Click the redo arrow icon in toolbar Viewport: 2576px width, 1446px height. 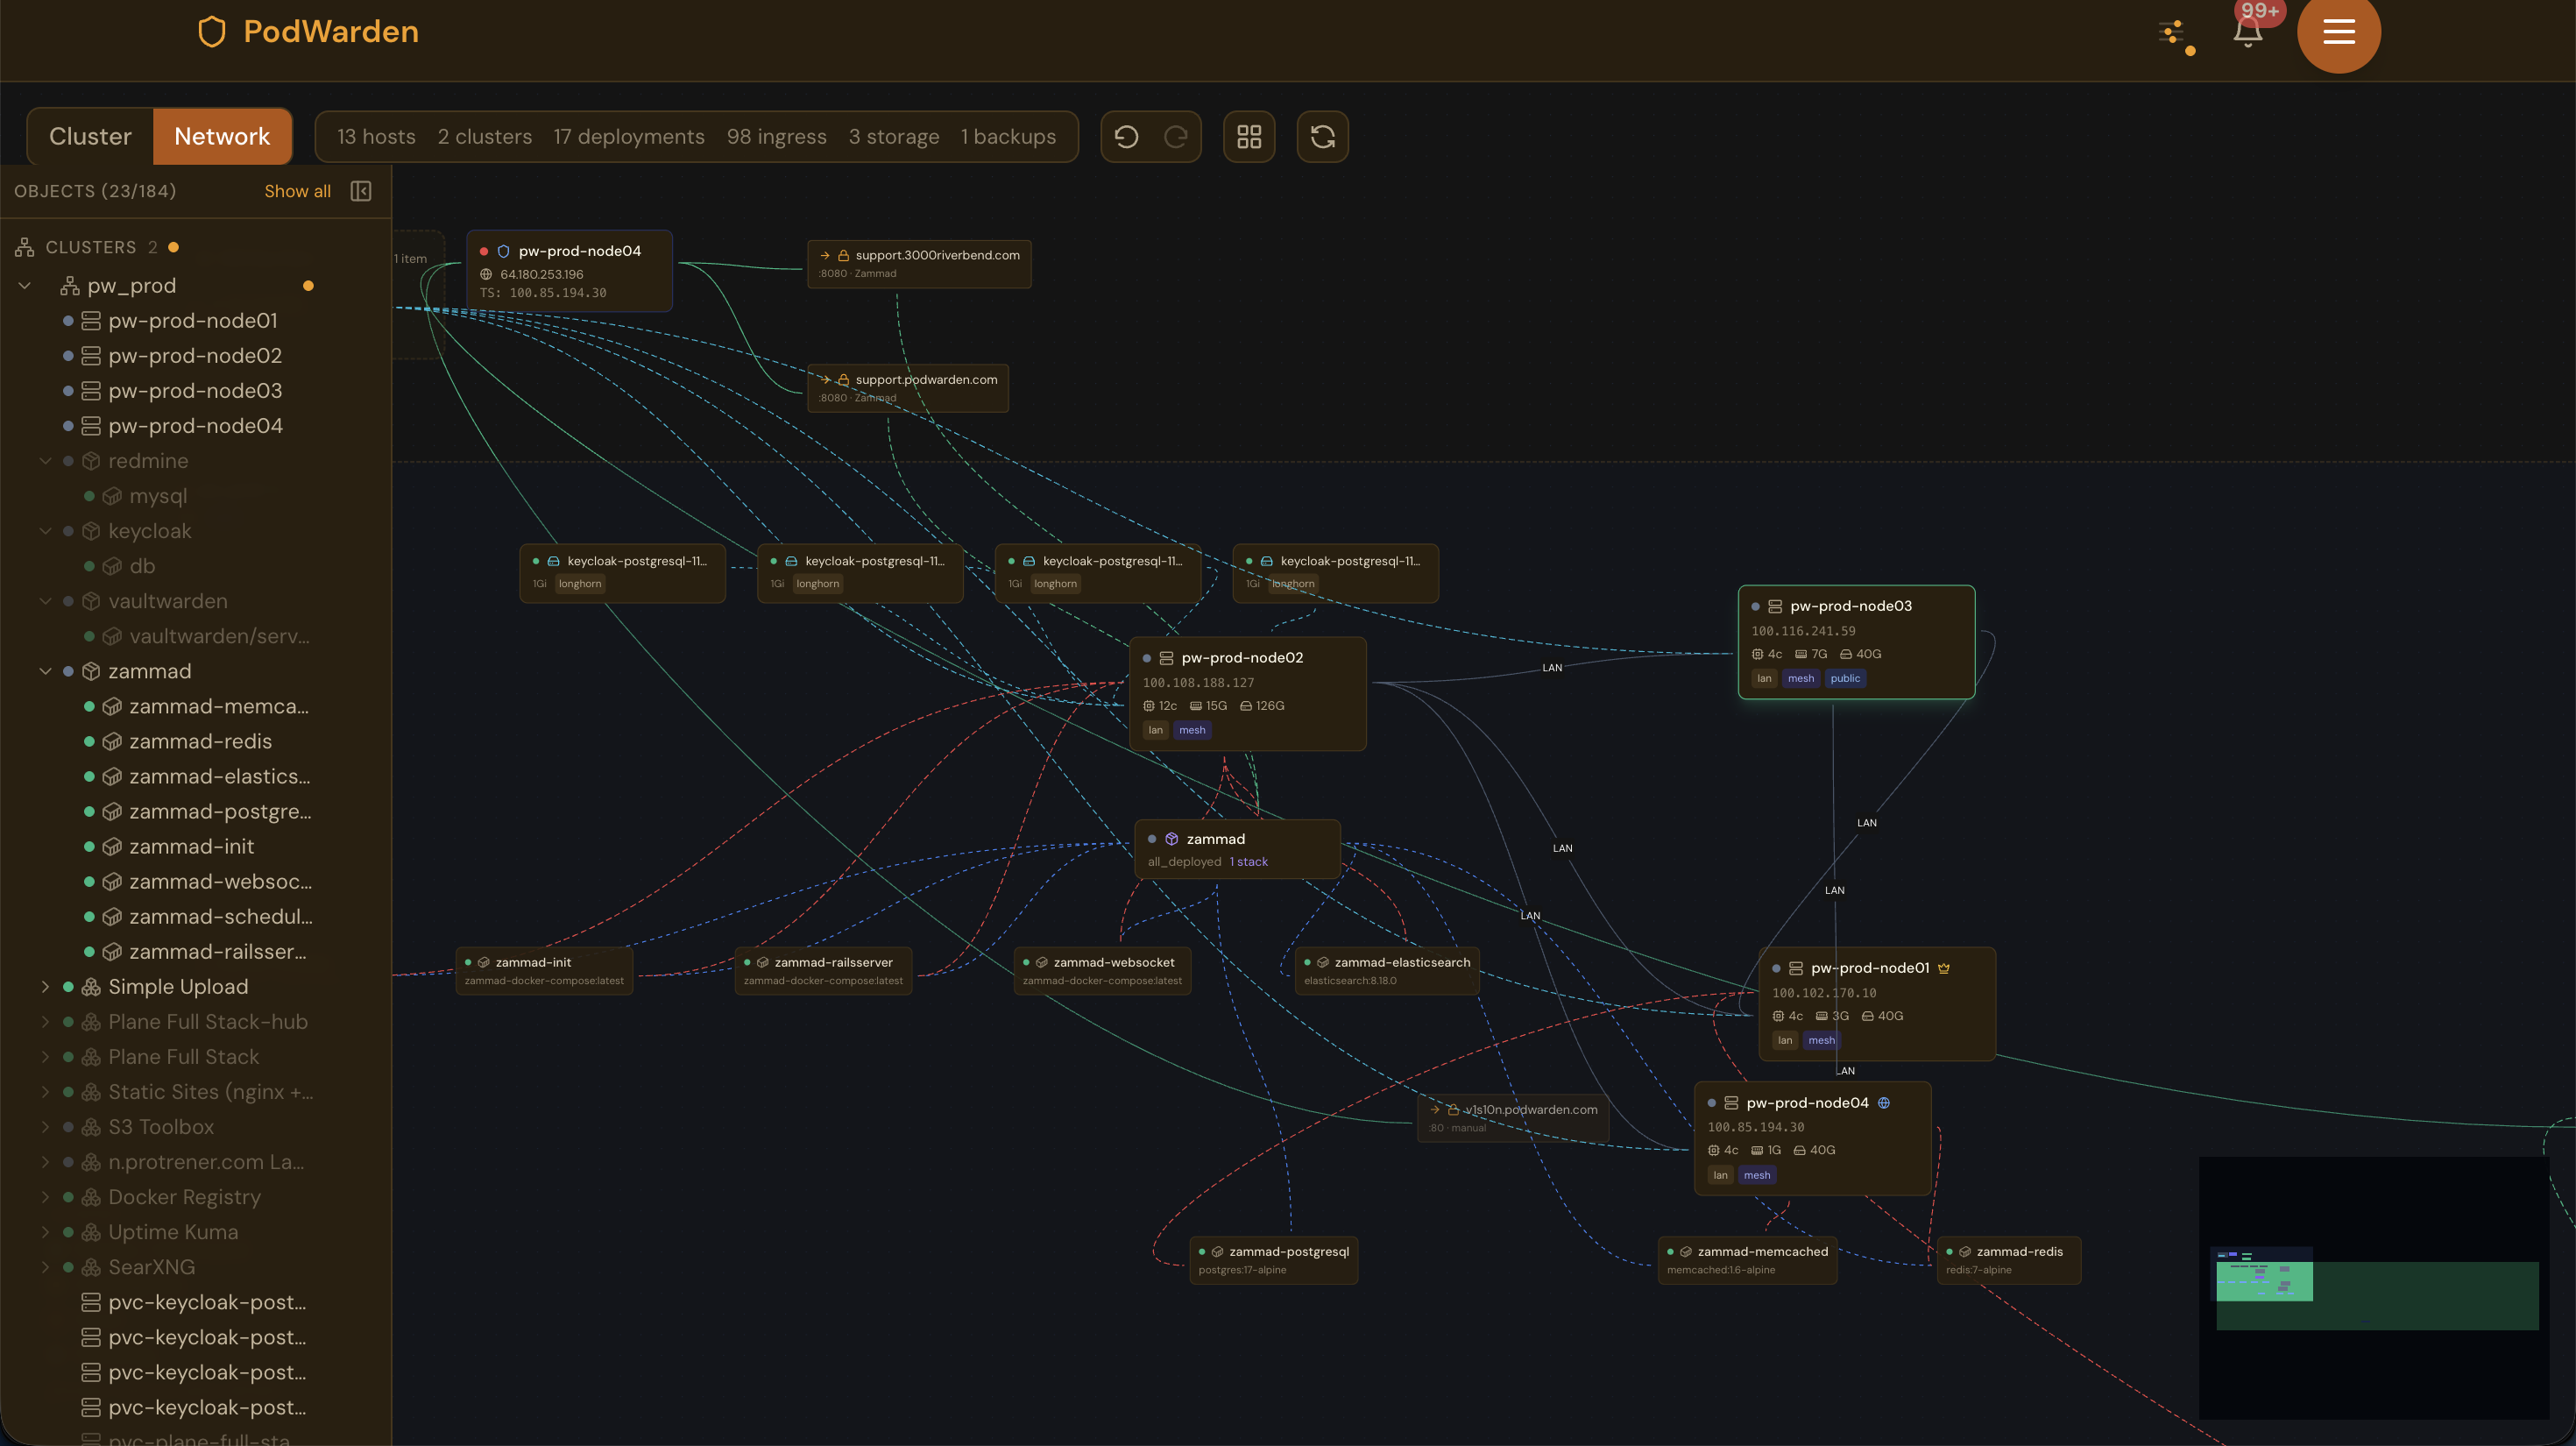tap(1176, 137)
